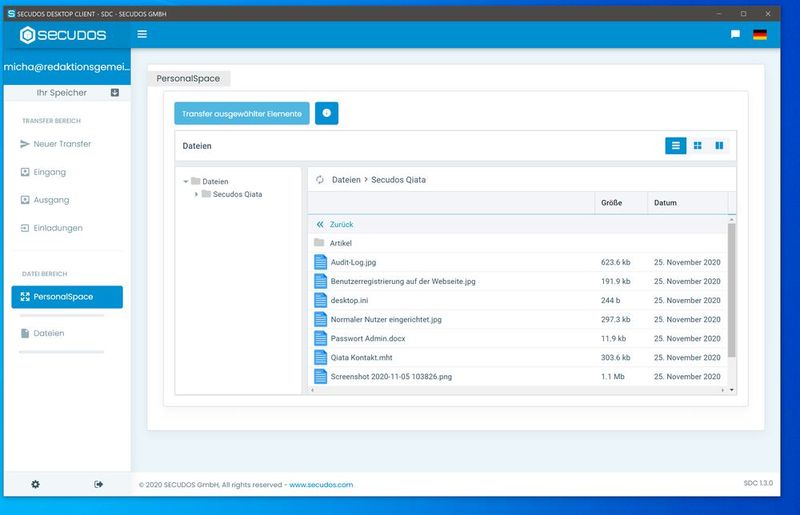Viewport: 800px width, 515px height.
Task: Click the 1.1 Mb size cell
Action: 612,376
